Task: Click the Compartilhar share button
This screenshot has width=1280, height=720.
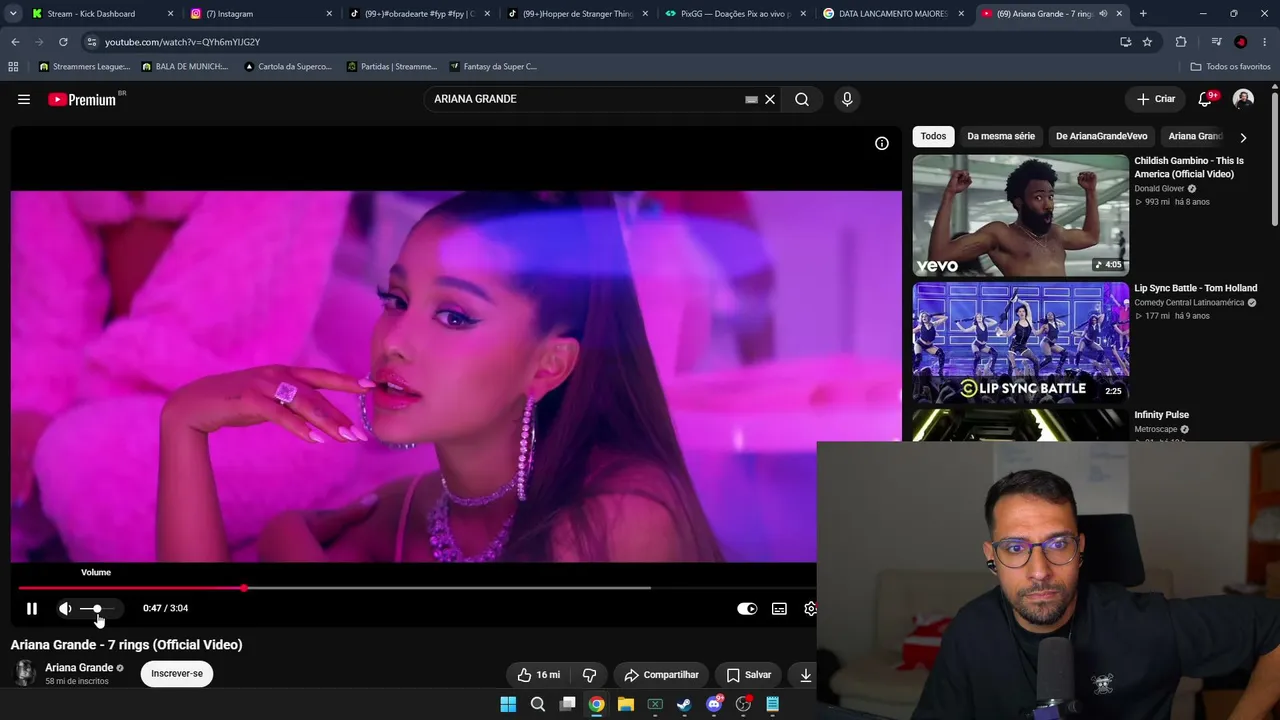Action: [661, 675]
